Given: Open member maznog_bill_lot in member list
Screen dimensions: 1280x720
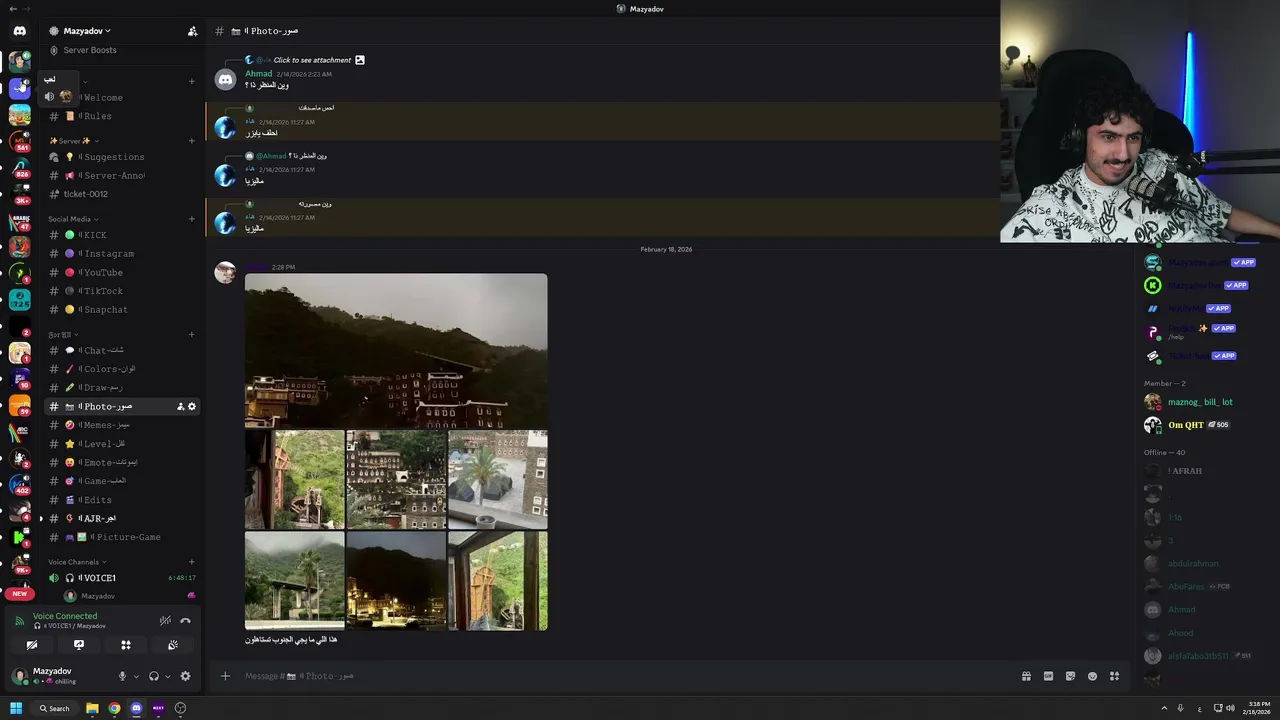Looking at the screenshot, I should pos(1200,402).
